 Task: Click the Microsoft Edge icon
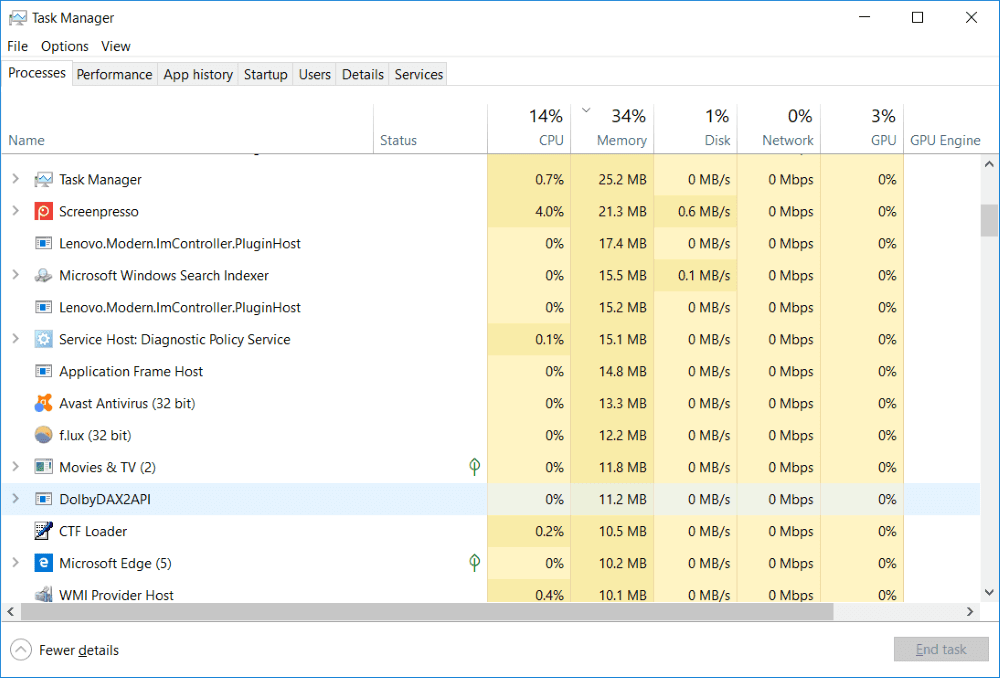click(x=43, y=563)
